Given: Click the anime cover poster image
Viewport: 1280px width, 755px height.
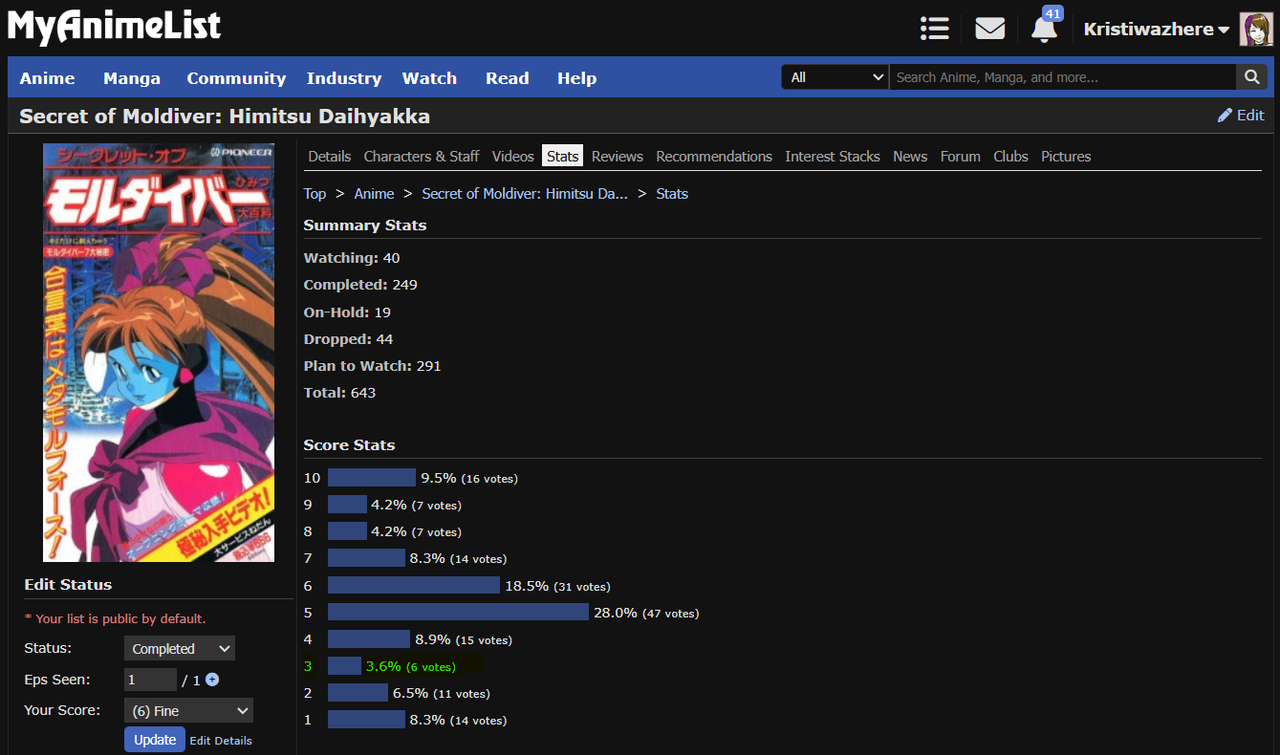Looking at the screenshot, I should [x=158, y=352].
